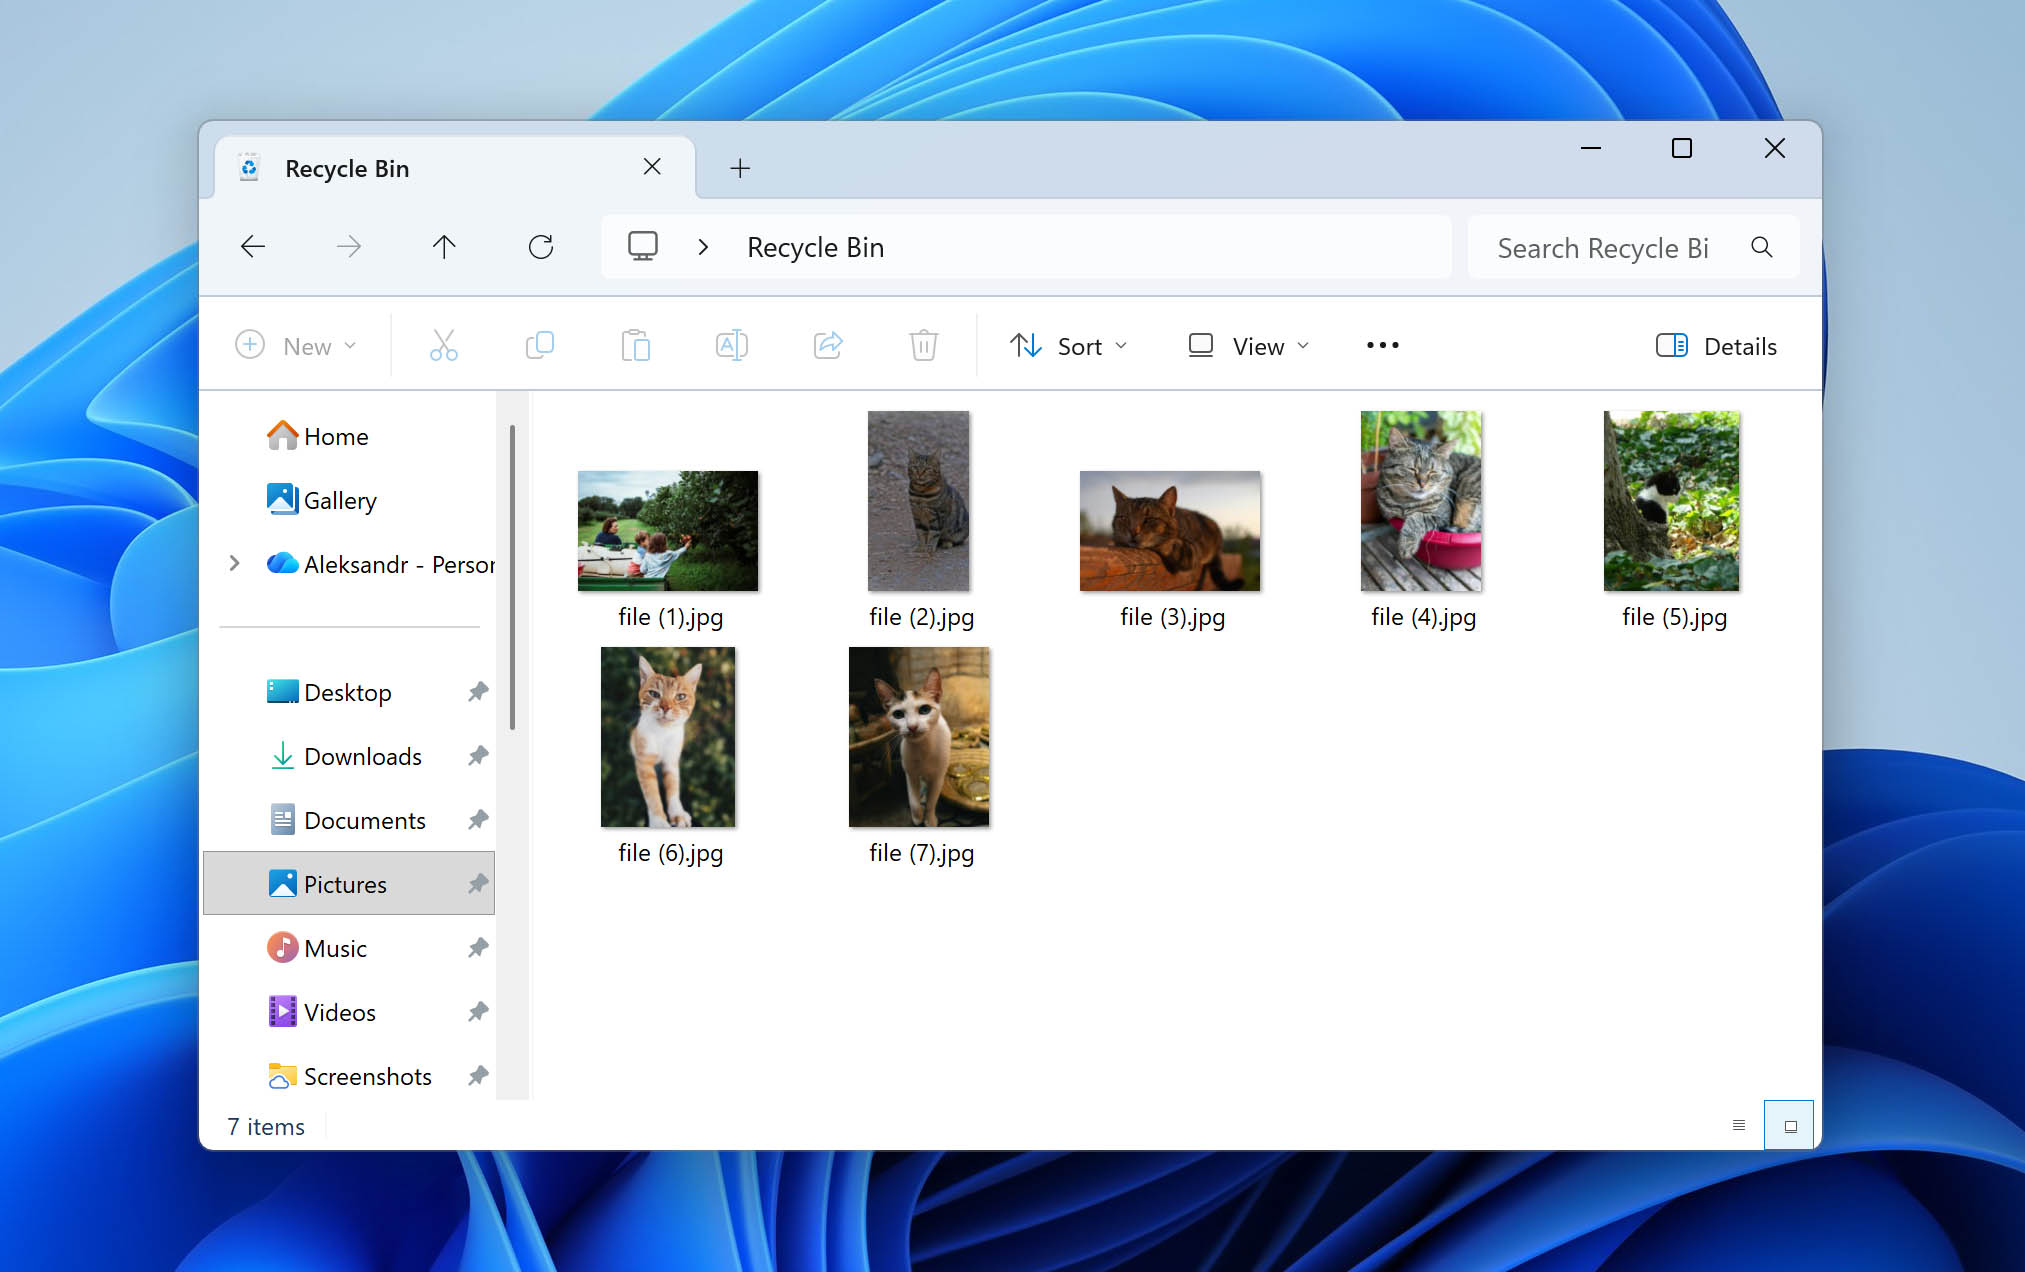Click the Paste icon
The image size is (2025, 1272).
click(x=635, y=345)
